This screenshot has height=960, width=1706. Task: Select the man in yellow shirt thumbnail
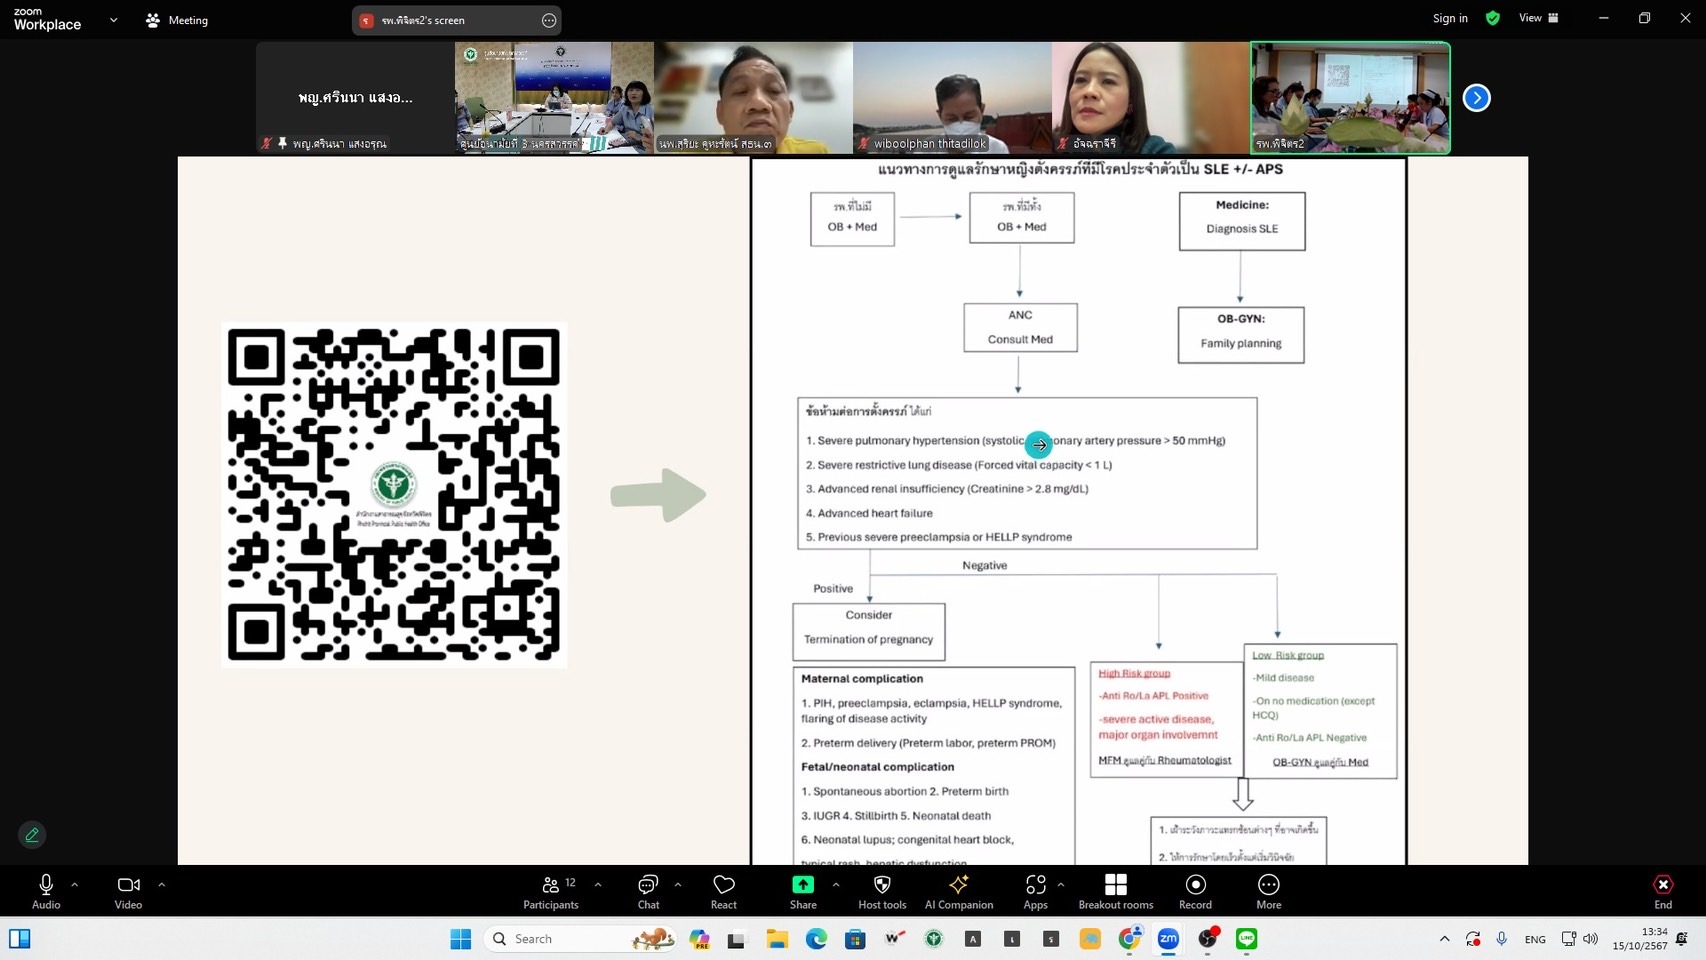753,98
